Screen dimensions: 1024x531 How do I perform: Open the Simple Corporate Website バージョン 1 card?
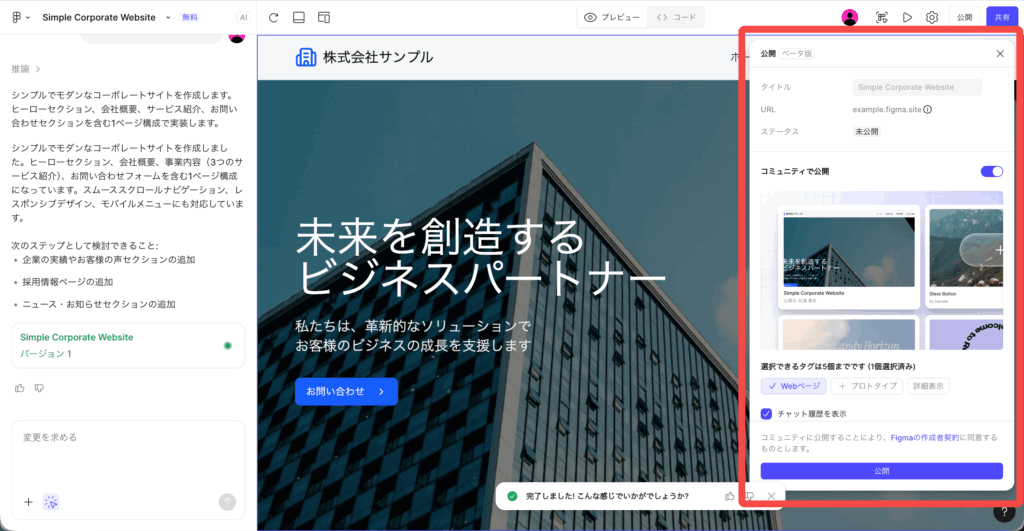click(128, 346)
